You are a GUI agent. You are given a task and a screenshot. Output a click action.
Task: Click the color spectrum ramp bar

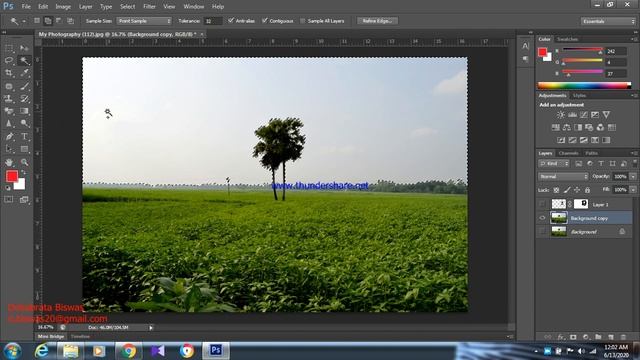[x=584, y=85]
